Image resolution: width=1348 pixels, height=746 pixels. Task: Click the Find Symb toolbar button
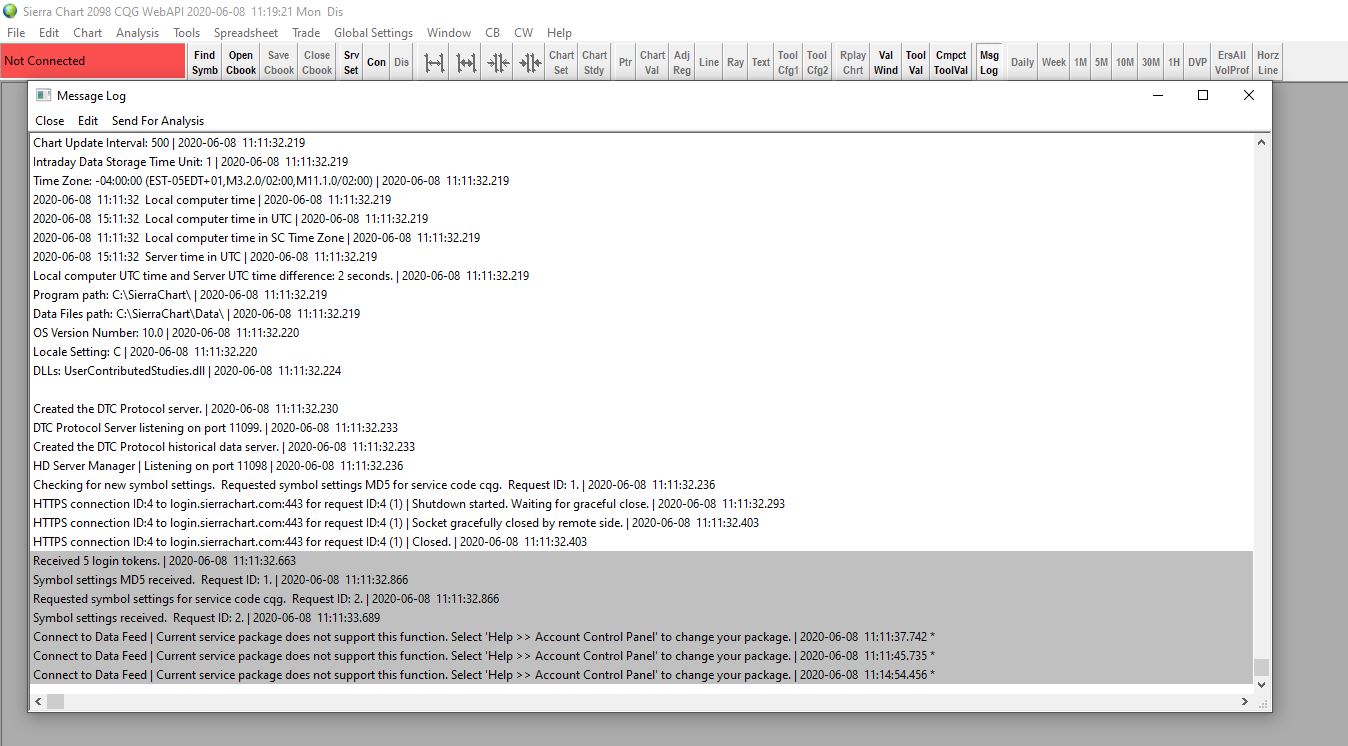pyautogui.click(x=204, y=62)
